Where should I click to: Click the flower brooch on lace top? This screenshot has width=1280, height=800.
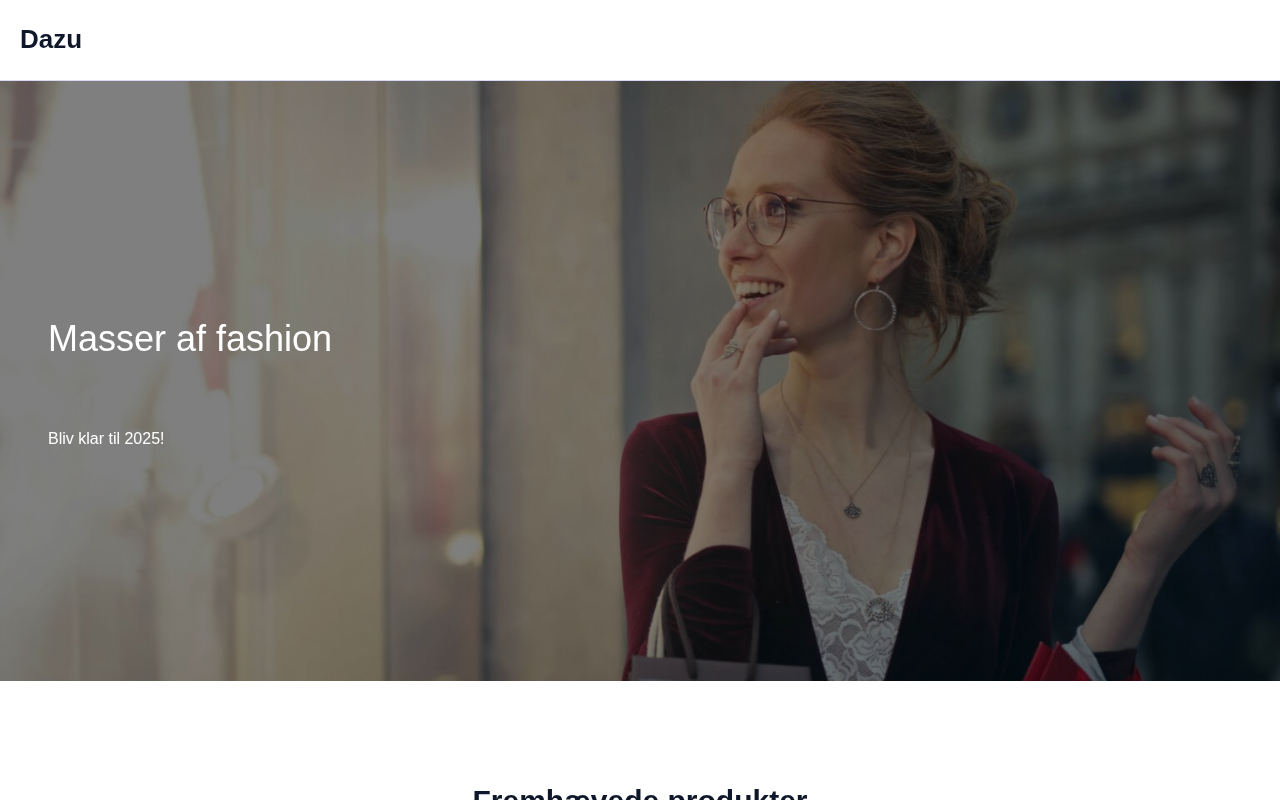point(880,609)
